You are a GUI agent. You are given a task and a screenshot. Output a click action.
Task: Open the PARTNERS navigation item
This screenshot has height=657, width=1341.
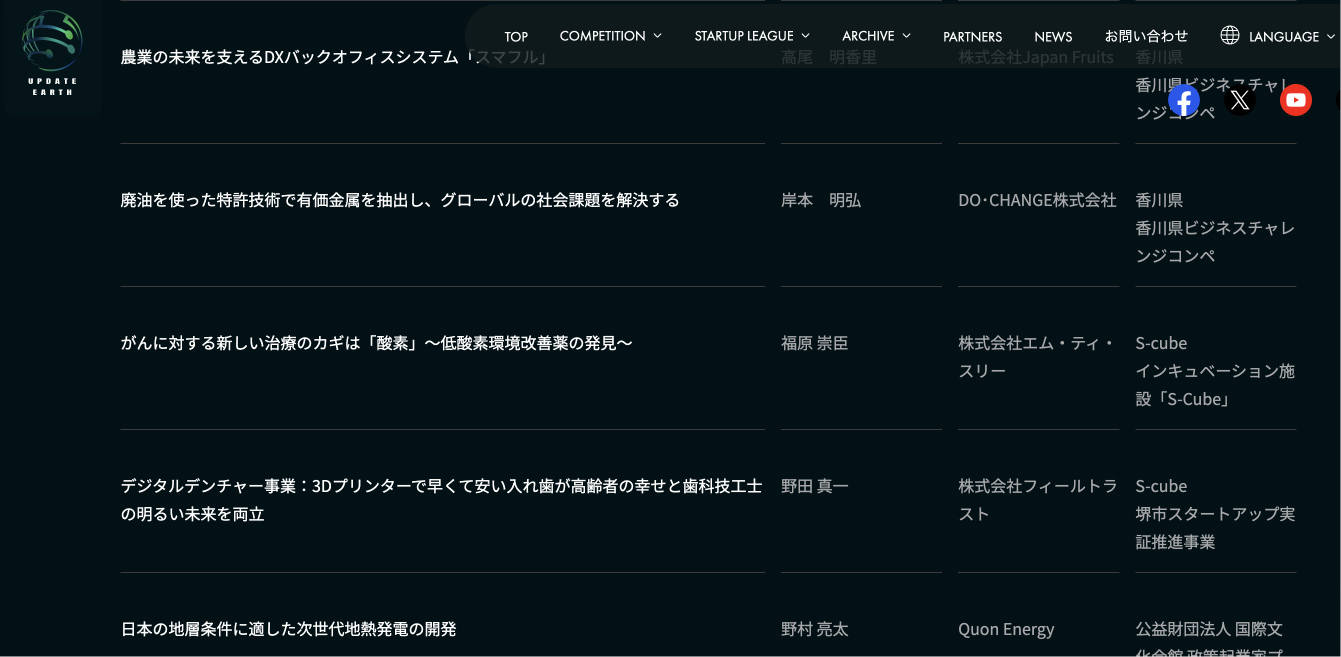coord(972,36)
